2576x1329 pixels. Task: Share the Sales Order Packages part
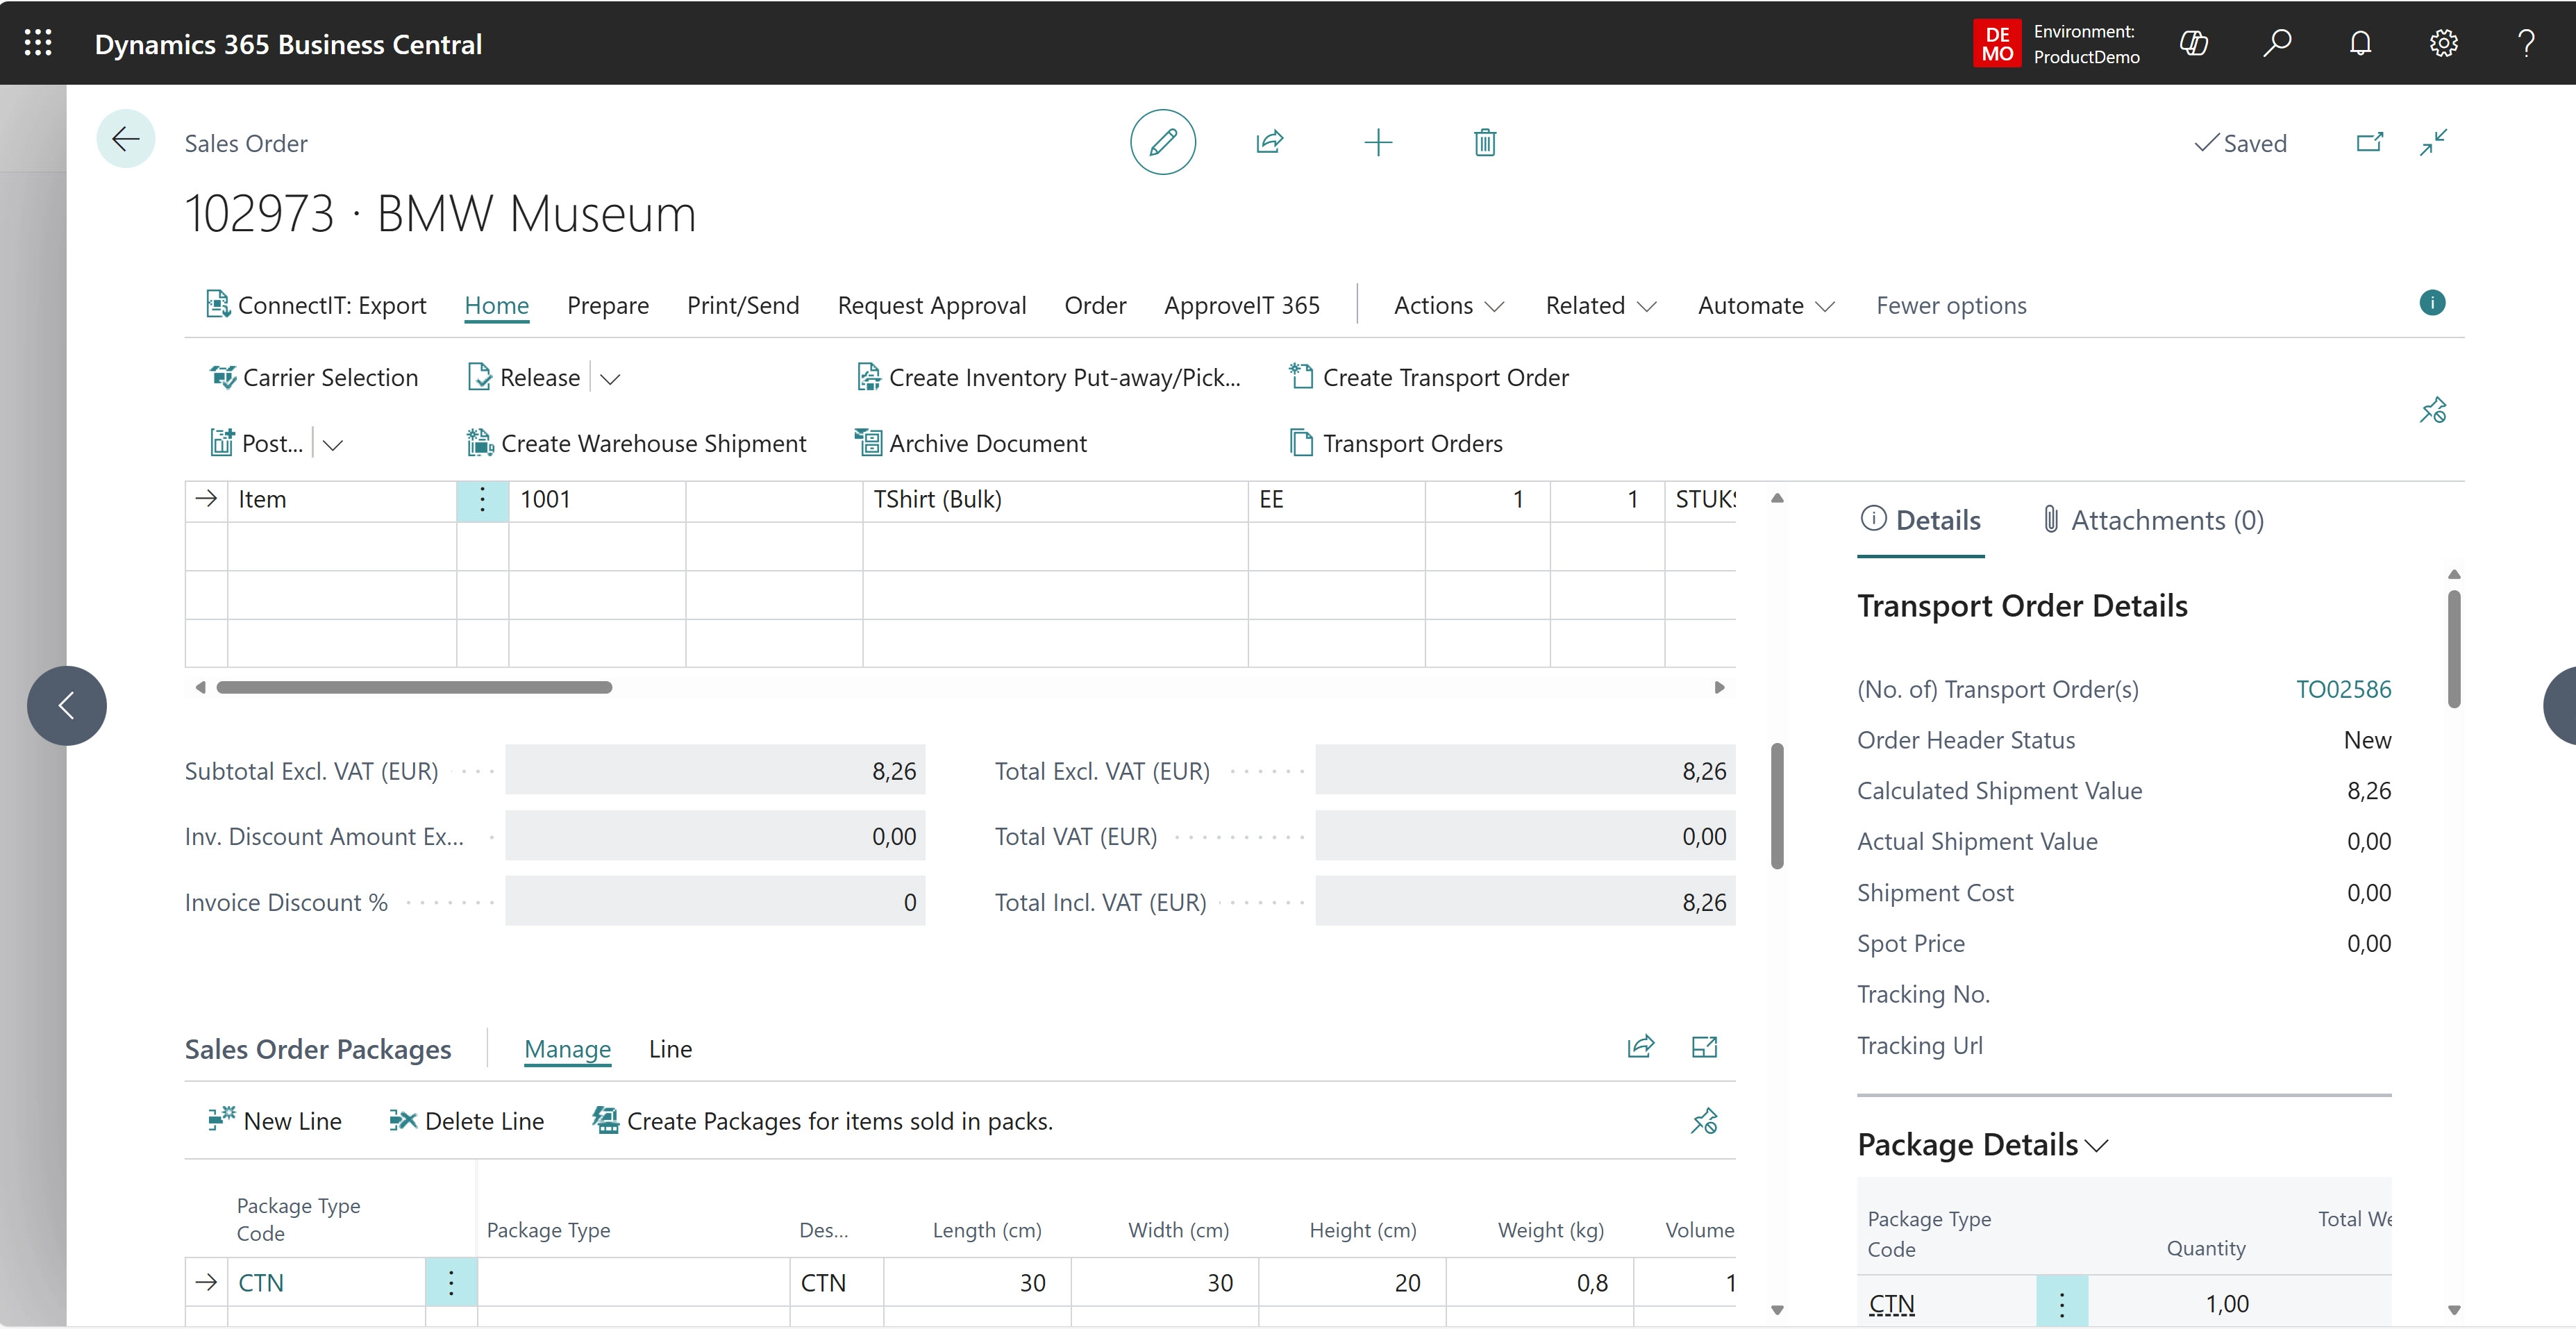1641,1047
